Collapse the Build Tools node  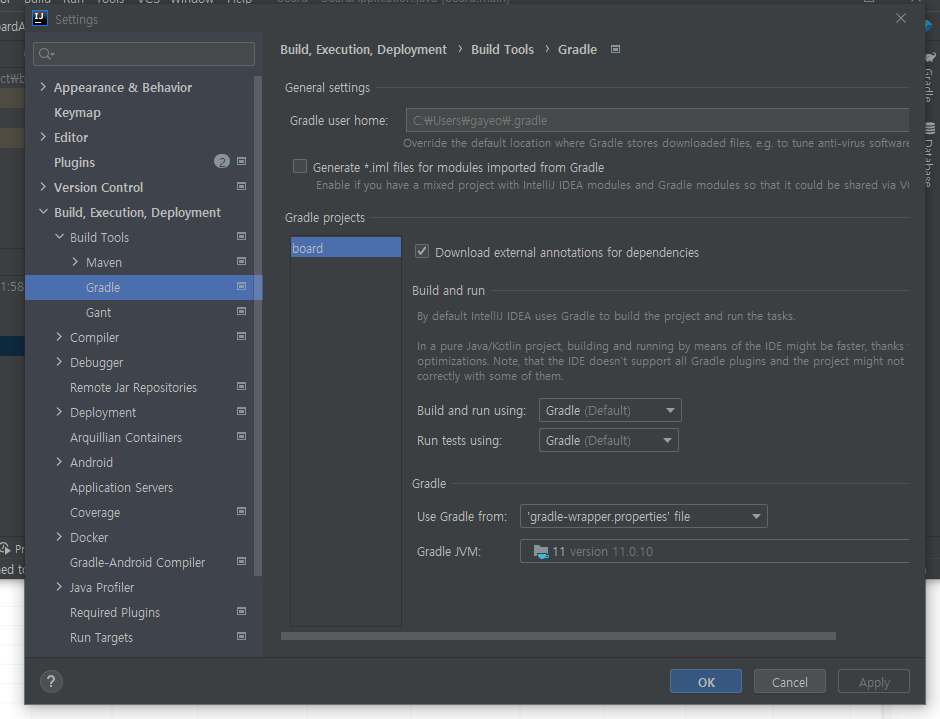(59, 237)
